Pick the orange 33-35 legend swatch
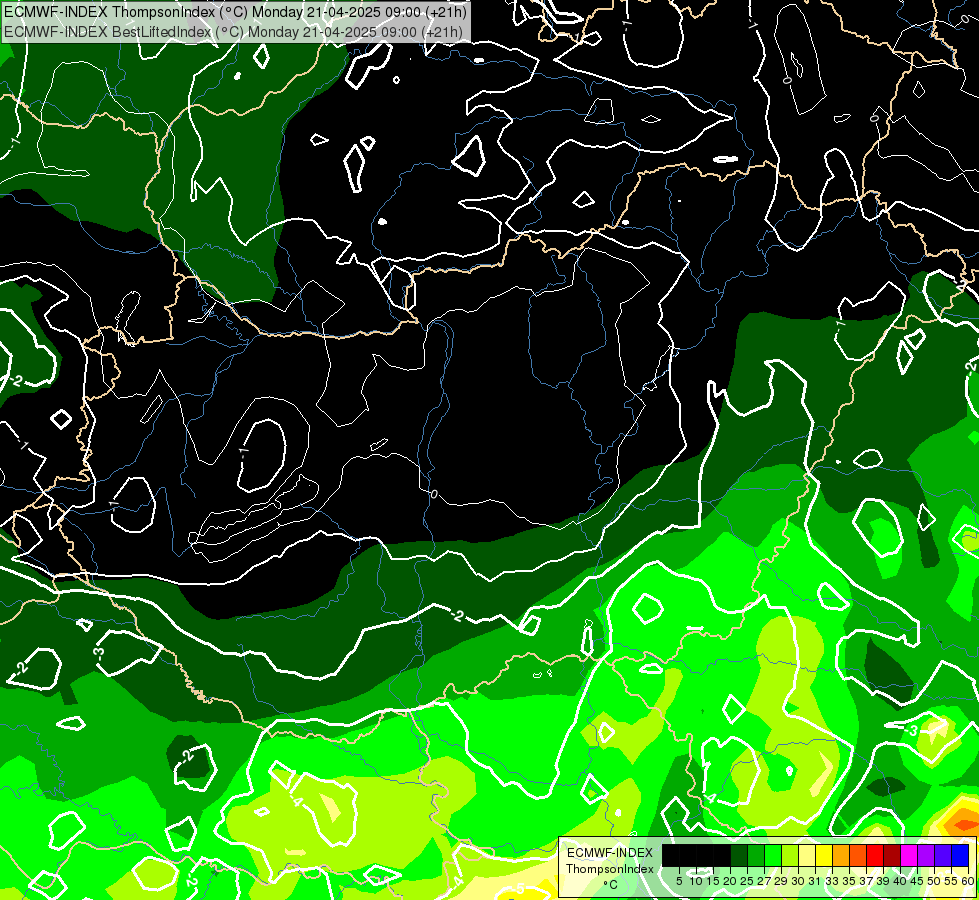The height and width of the screenshot is (900, 979). pyautogui.click(x=841, y=856)
